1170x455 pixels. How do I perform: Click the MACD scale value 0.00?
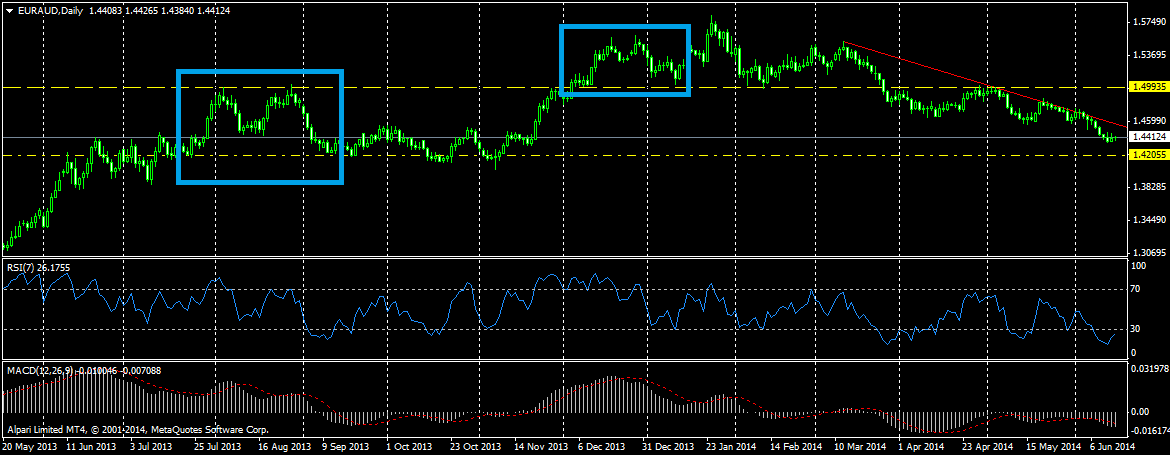(x=1141, y=412)
